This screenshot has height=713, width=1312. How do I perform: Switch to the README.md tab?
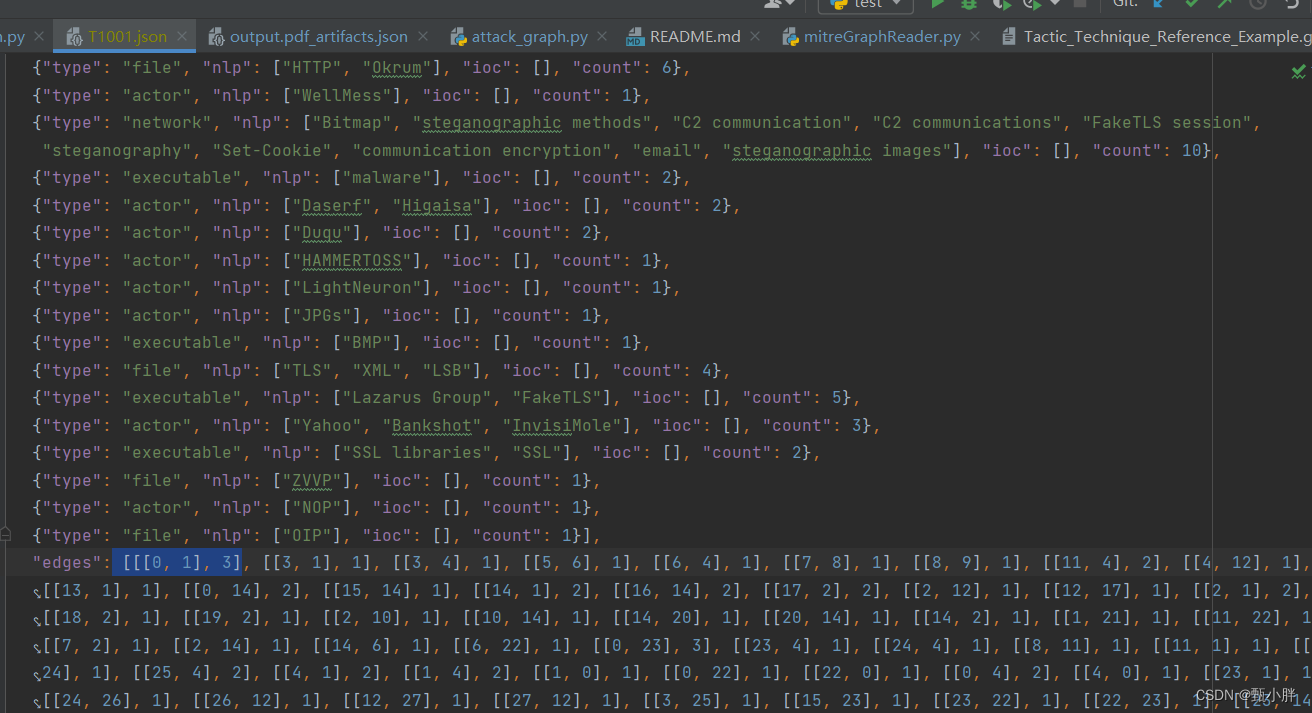point(695,37)
